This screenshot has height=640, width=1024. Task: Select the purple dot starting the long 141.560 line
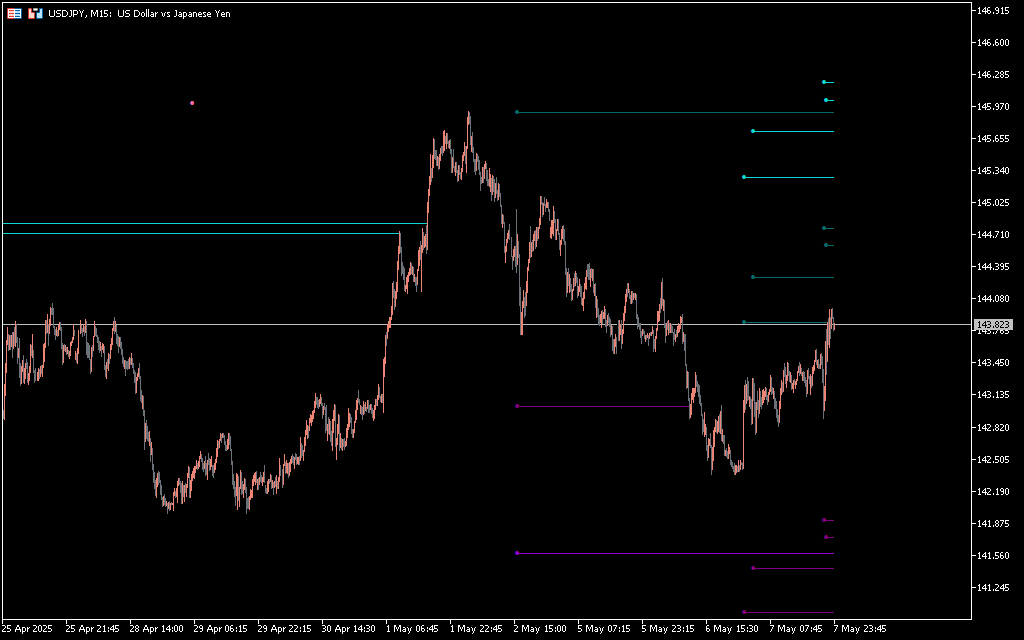[516, 553]
